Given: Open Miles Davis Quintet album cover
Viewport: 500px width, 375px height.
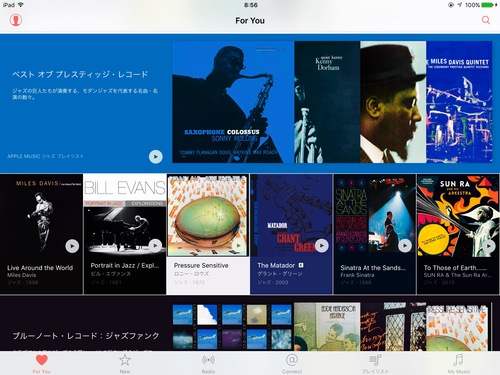Looking at the screenshot, I should click(459, 102).
